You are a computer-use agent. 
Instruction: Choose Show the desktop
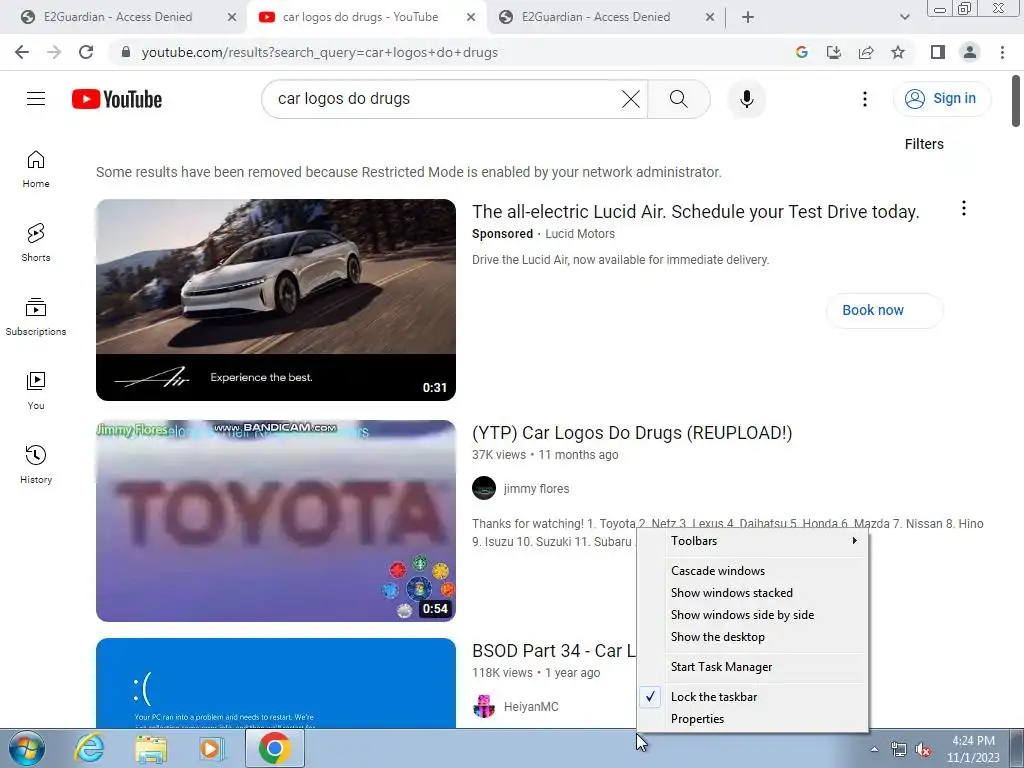[x=753, y=637]
